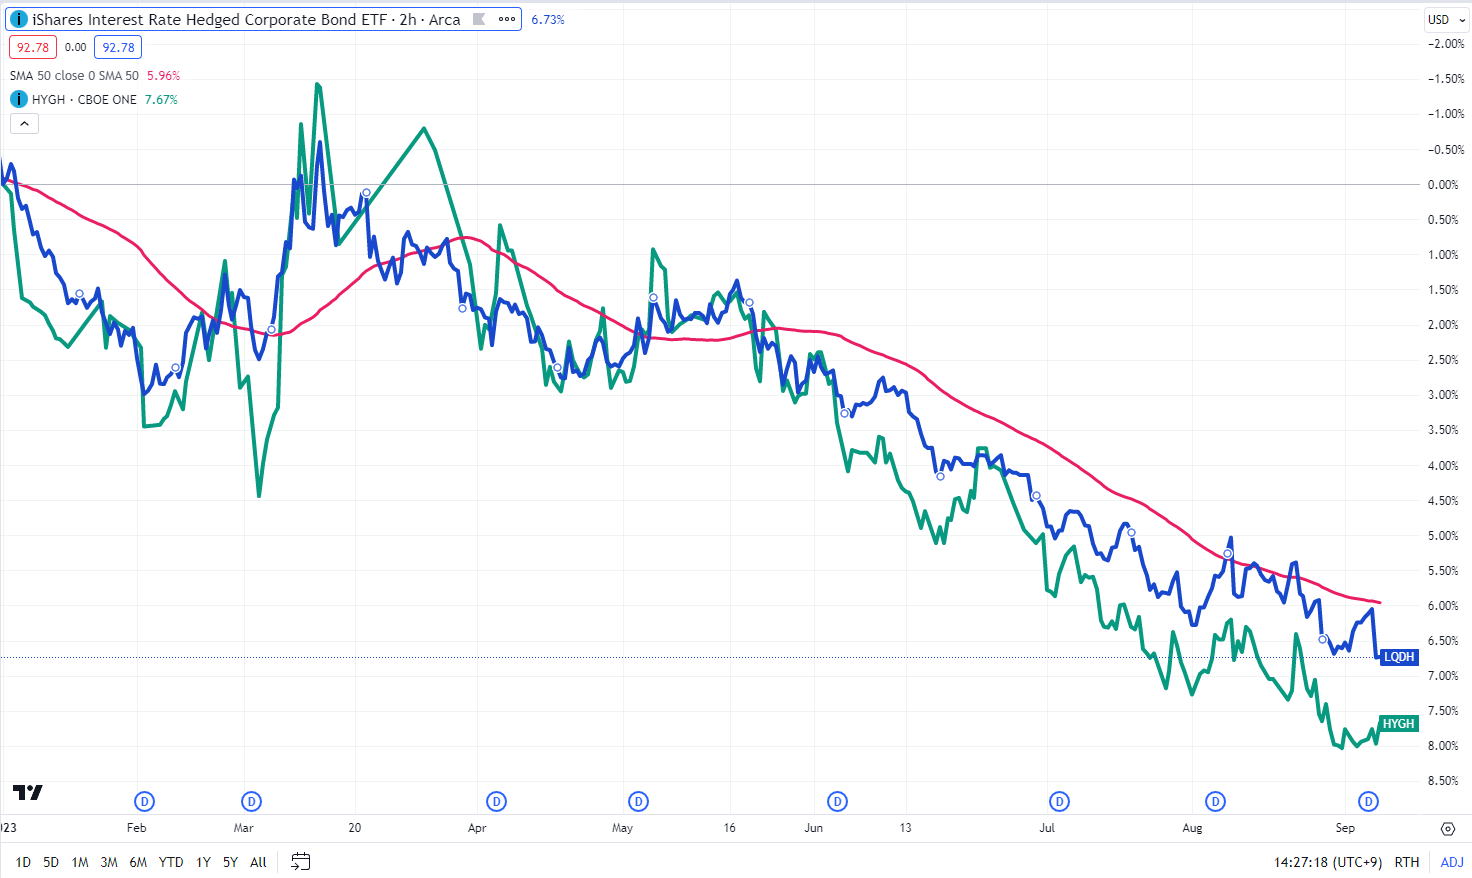Click the dividend marker below Feb
The width and height of the screenshot is (1472, 878).
coord(145,801)
